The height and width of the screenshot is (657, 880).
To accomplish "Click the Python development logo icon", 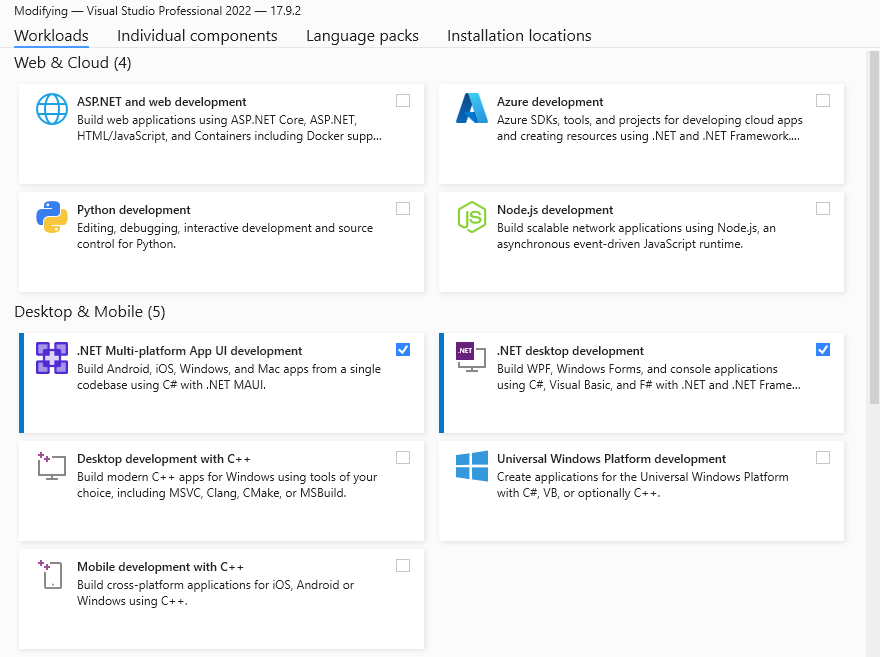I will [x=51, y=216].
